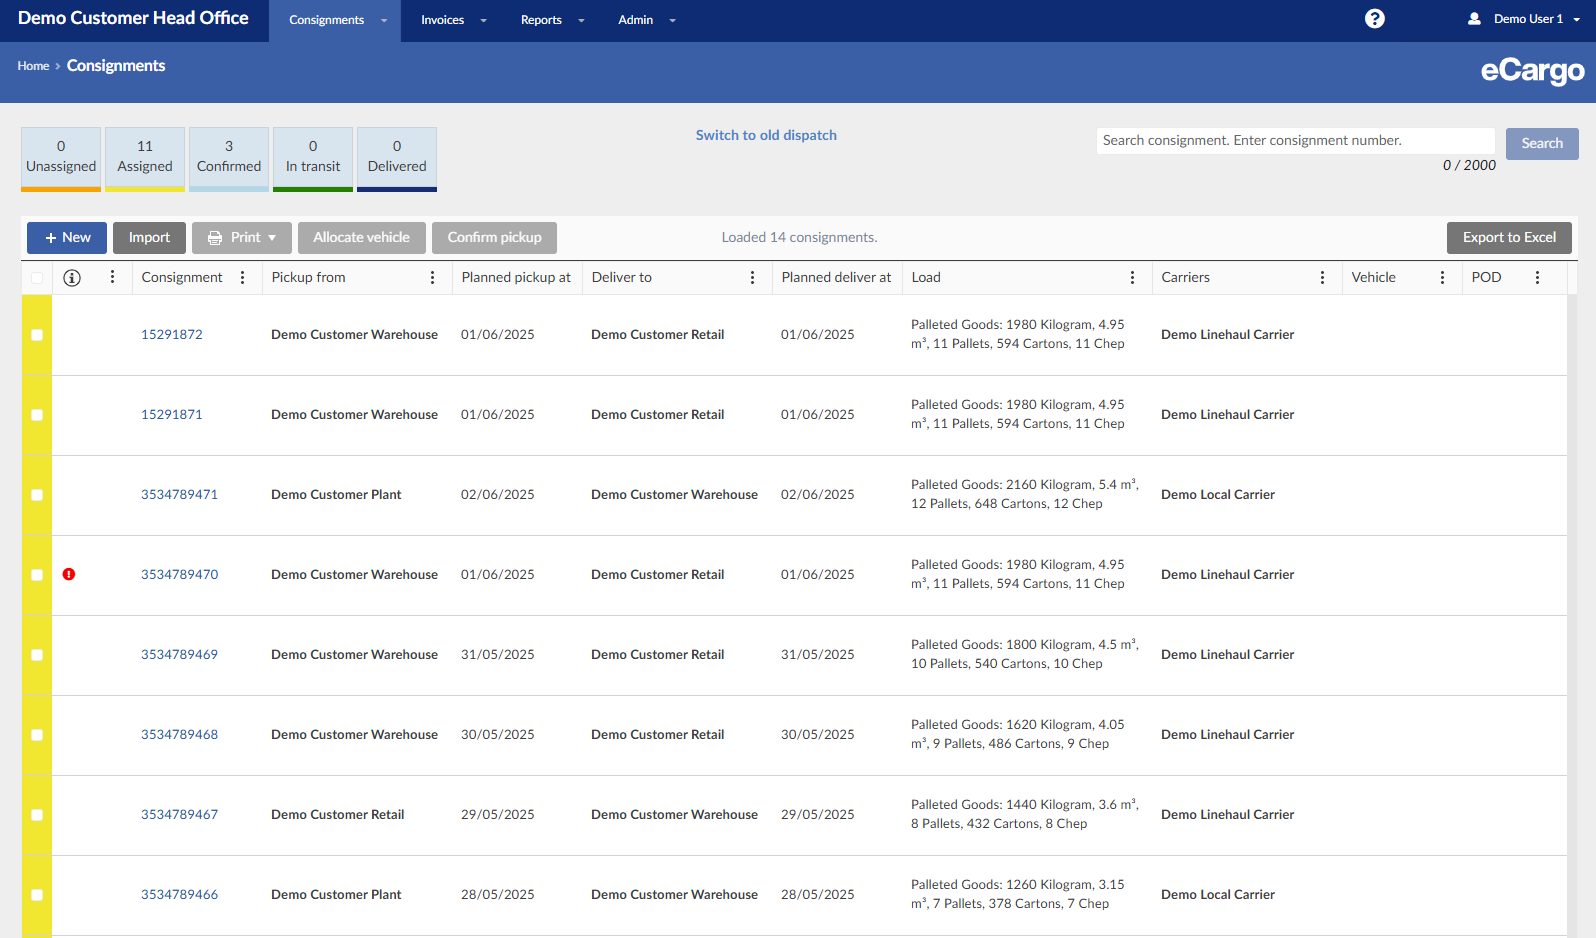Viewport: 1596px width, 938px height.
Task: Select checkbox for consignment 15291872
Action: point(37,335)
